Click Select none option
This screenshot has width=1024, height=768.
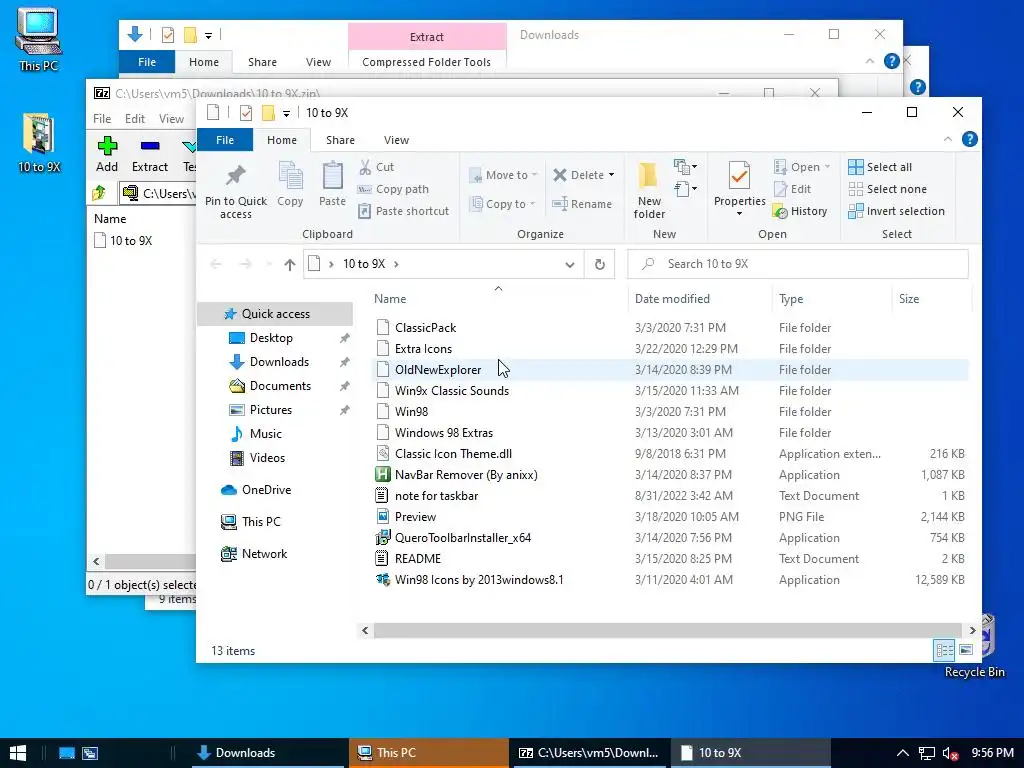887,189
